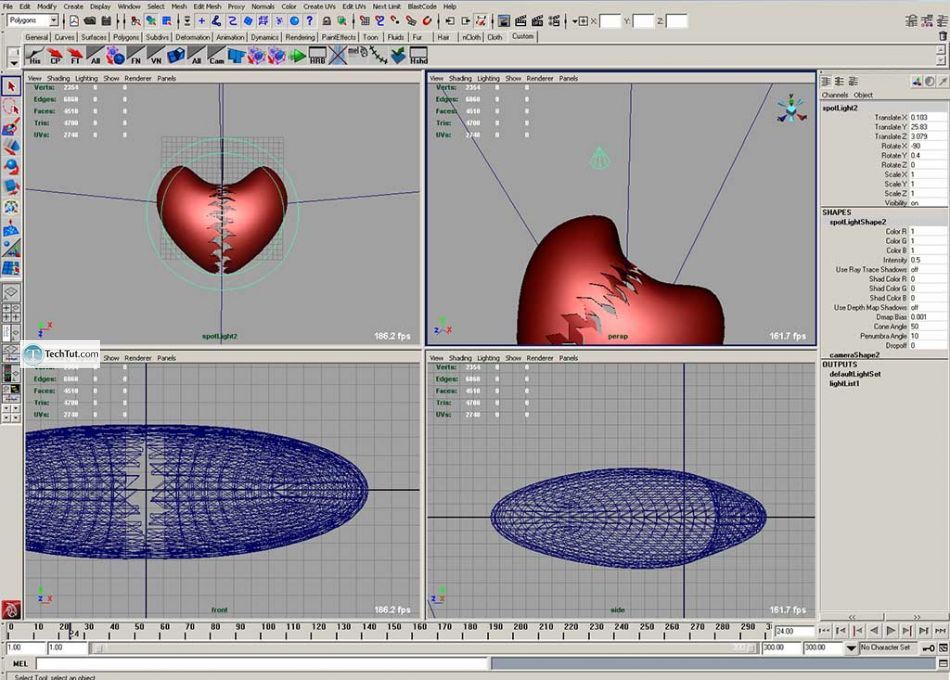The height and width of the screenshot is (680, 950).
Task: Choose the Universal Manipulator tool
Action: point(11,207)
